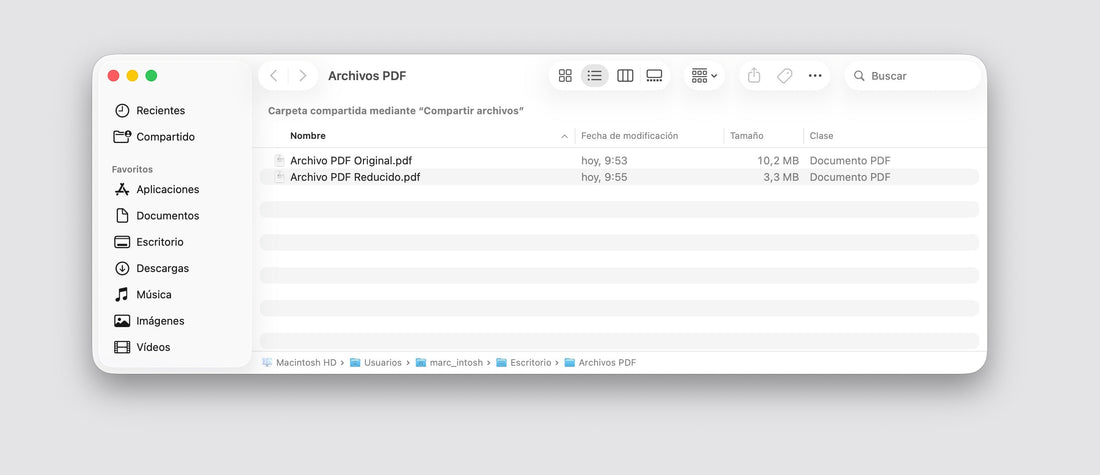This screenshot has height=475, width=1100.
Task: Click the 3,3 MB size cell
Action: pyautogui.click(x=781, y=177)
